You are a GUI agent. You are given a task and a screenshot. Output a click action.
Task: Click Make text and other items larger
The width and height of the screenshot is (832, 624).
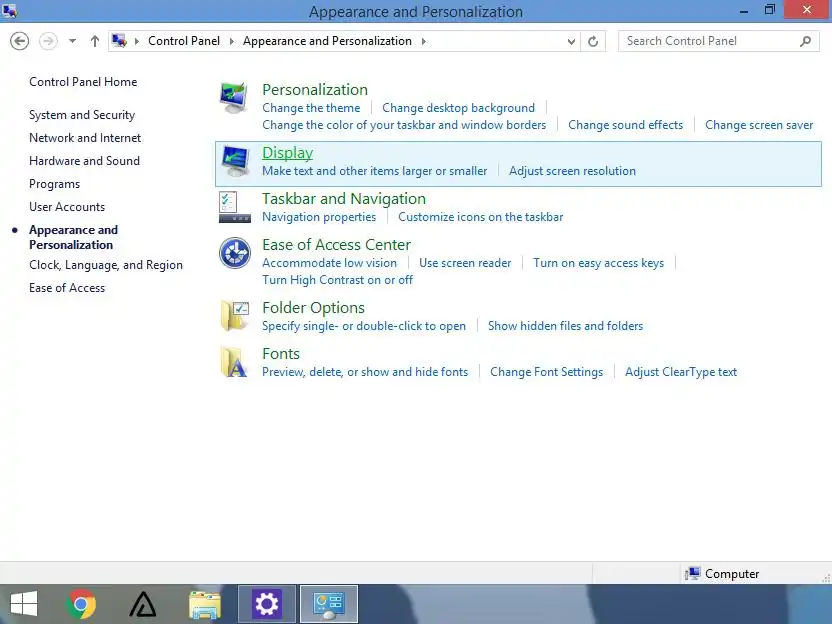pos(375,171)
